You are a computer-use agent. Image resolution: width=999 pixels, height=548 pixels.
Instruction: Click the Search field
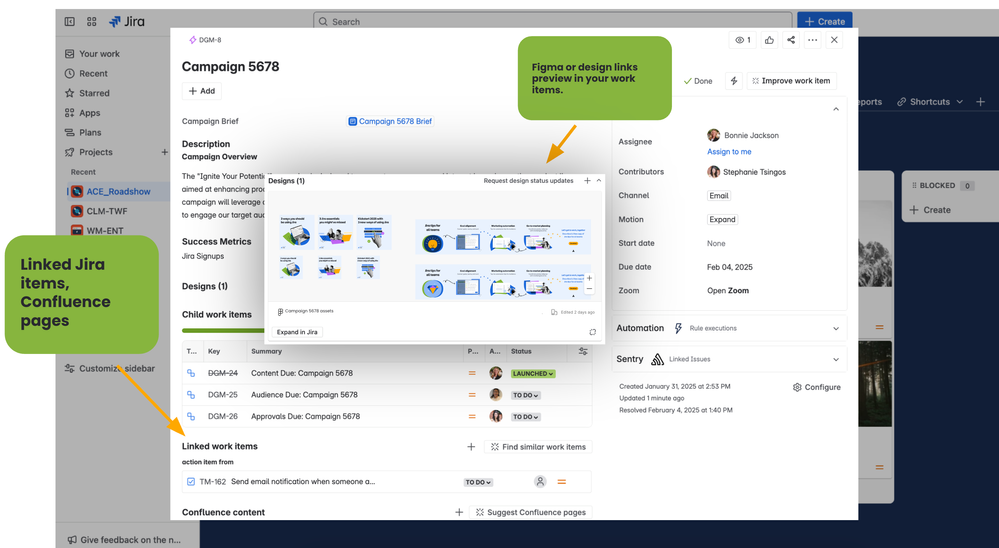(x=552, y=22)
